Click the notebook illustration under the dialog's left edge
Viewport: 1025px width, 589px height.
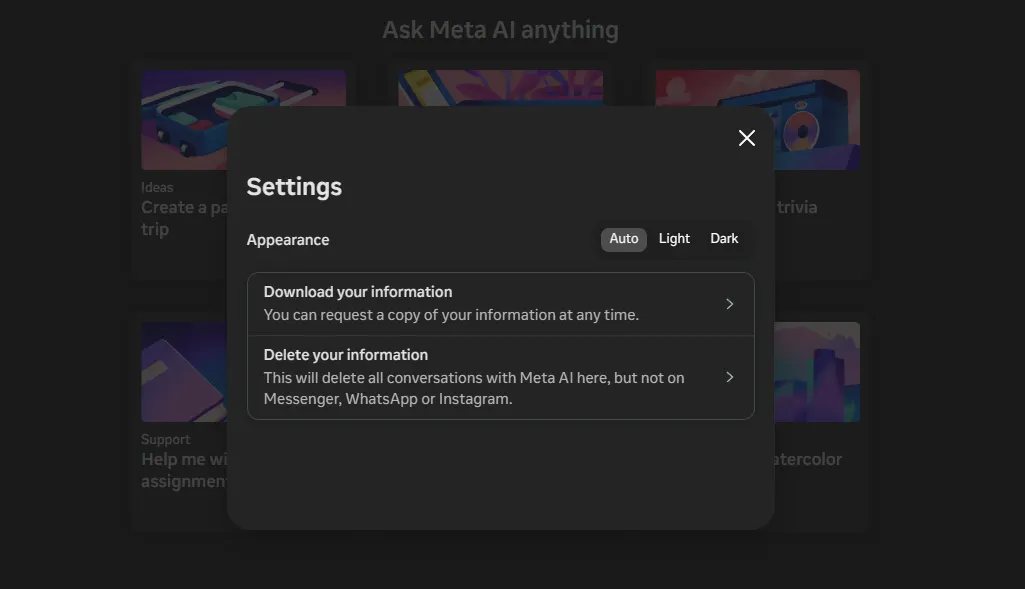(x=185, y=372)
